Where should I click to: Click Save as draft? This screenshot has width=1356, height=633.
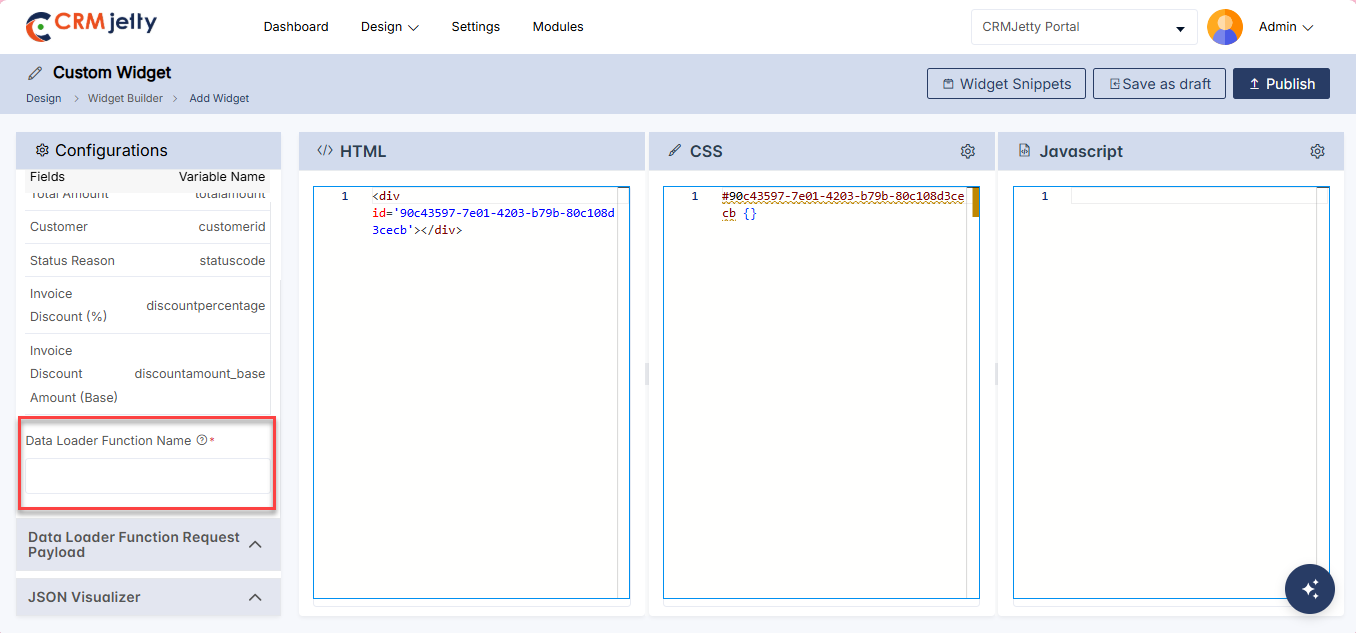[1159, 84]
